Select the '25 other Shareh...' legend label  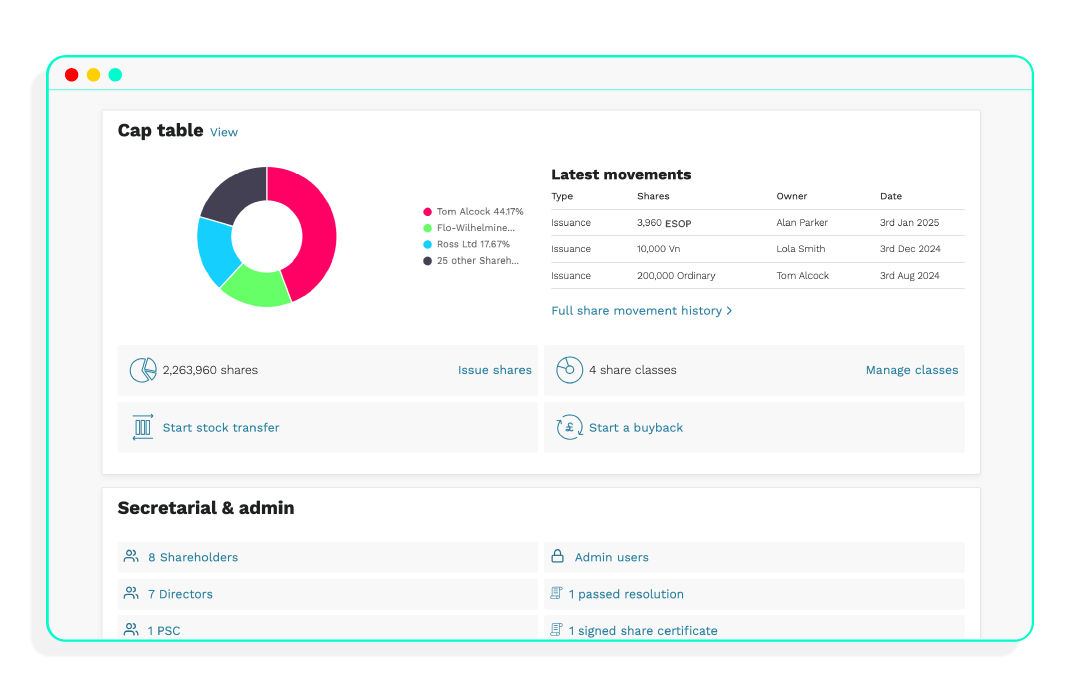coord(478,261)
